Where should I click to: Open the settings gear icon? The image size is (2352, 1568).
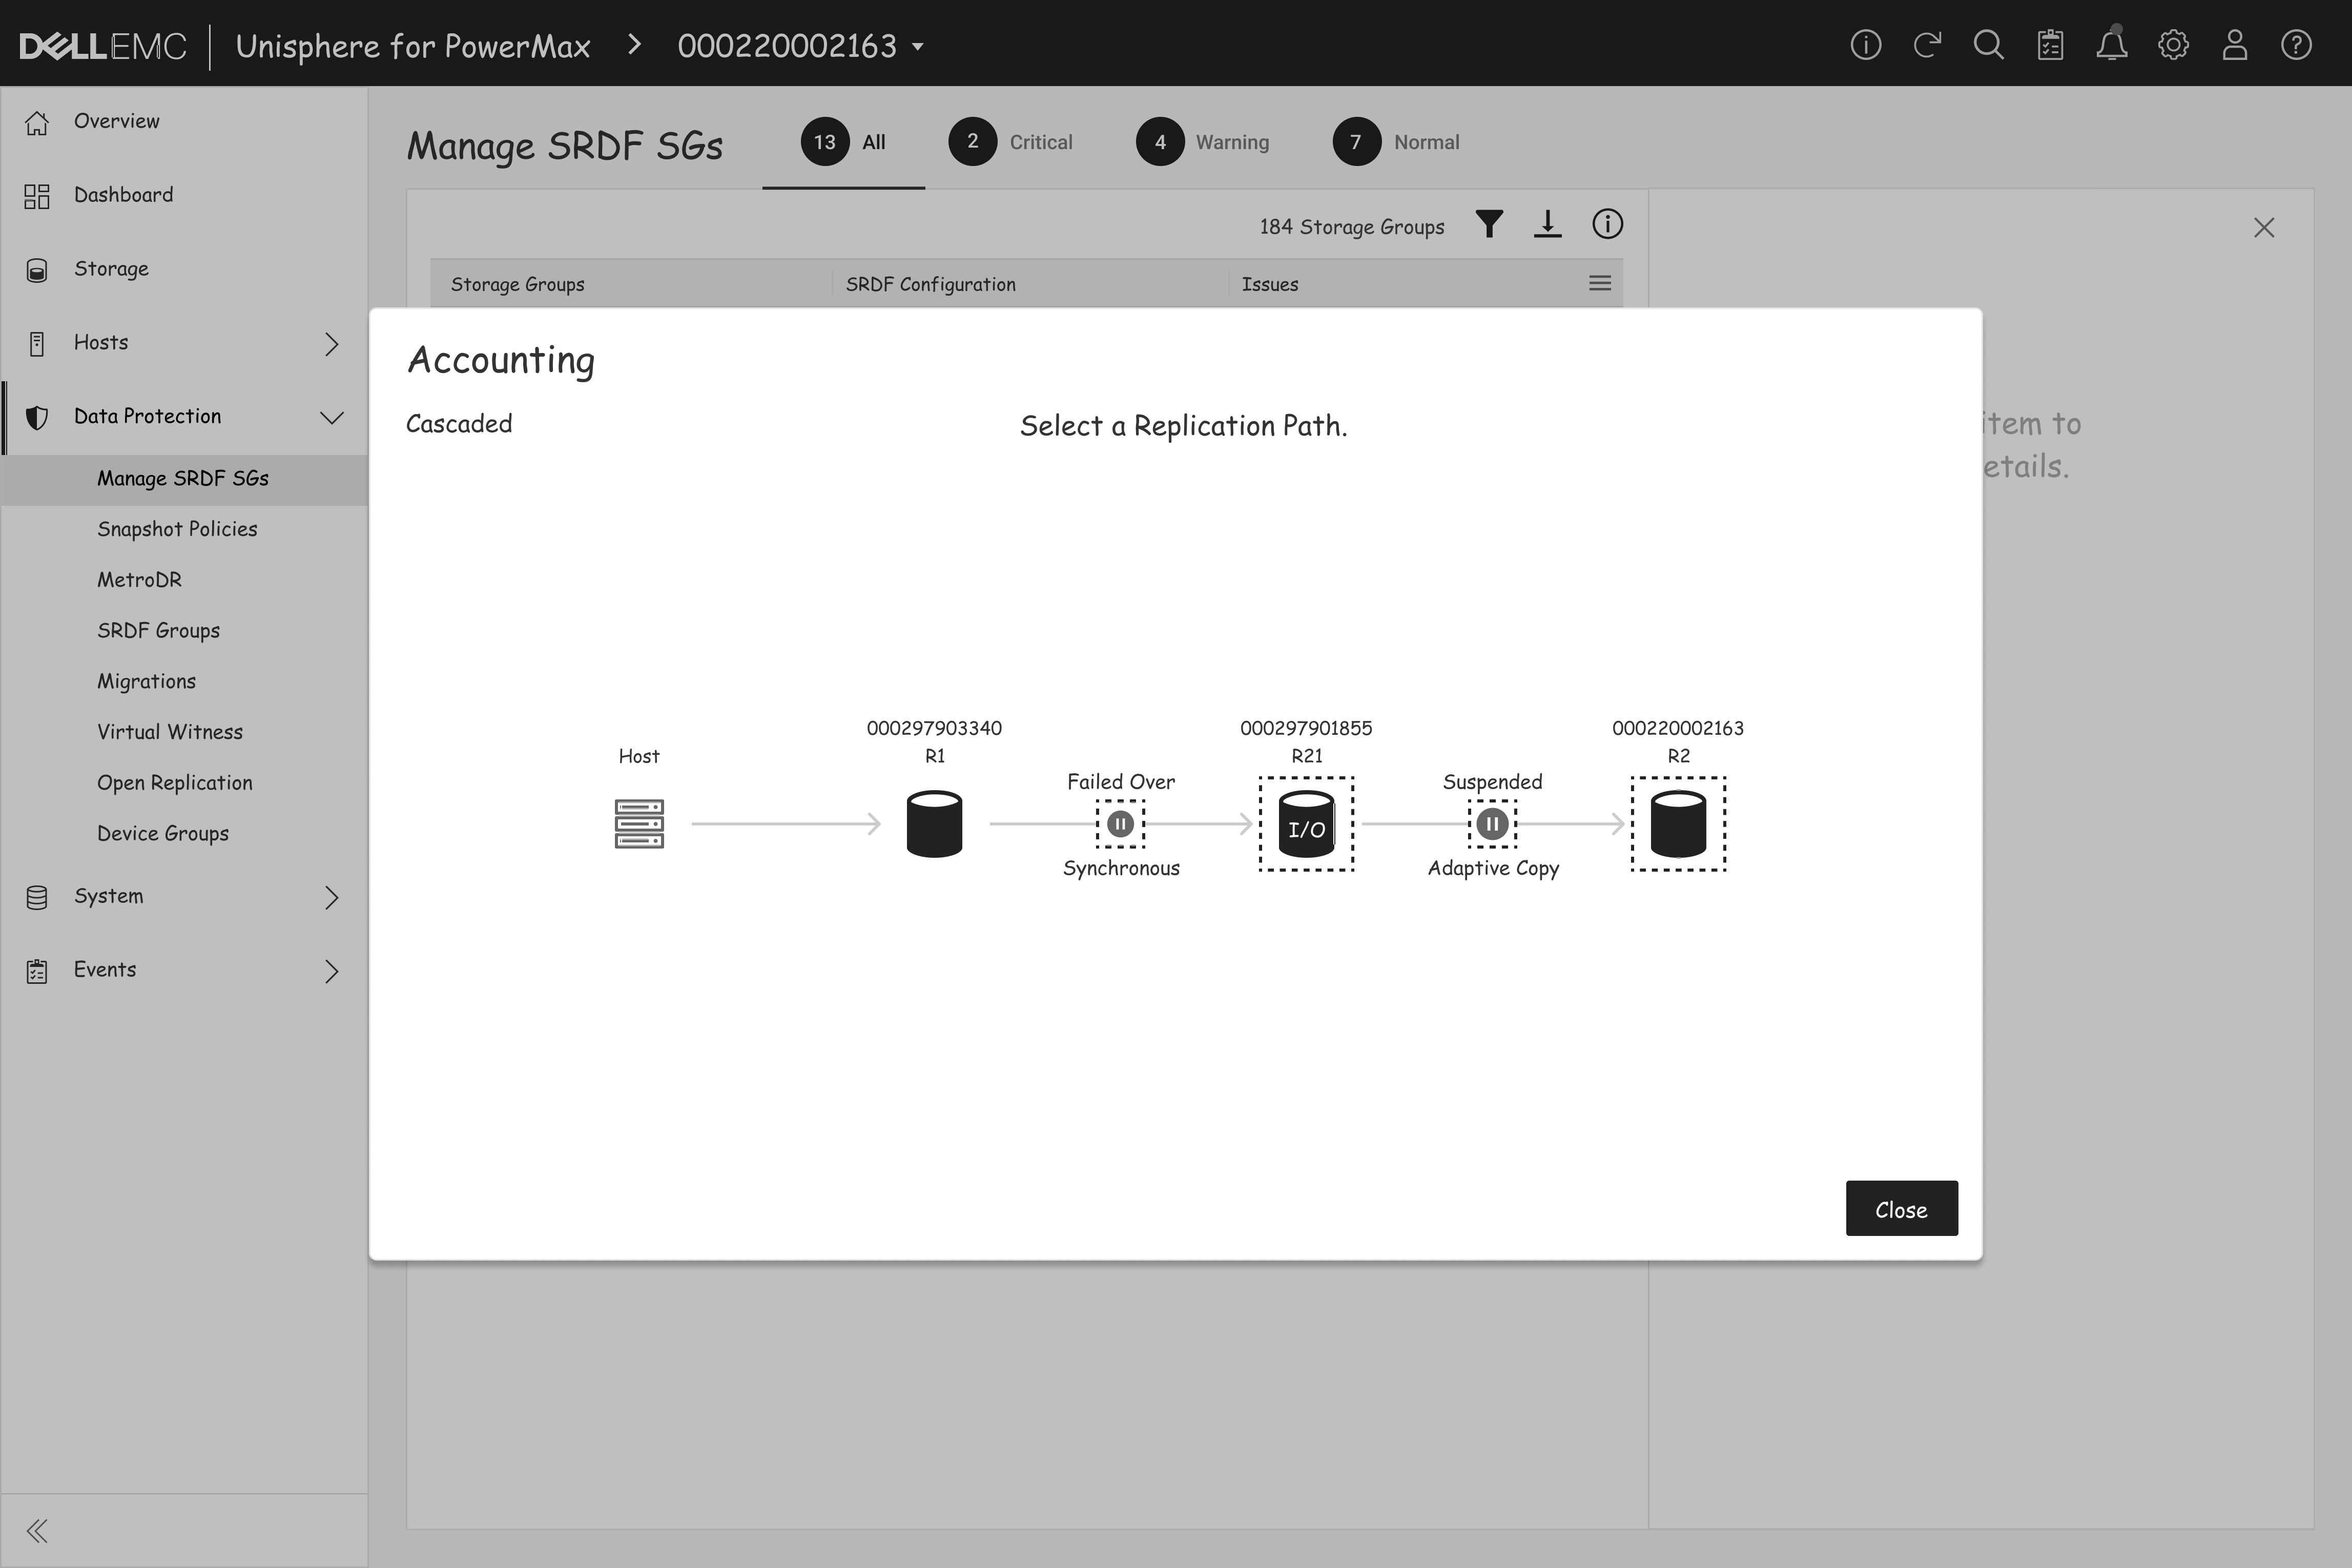click(2173, 46)
